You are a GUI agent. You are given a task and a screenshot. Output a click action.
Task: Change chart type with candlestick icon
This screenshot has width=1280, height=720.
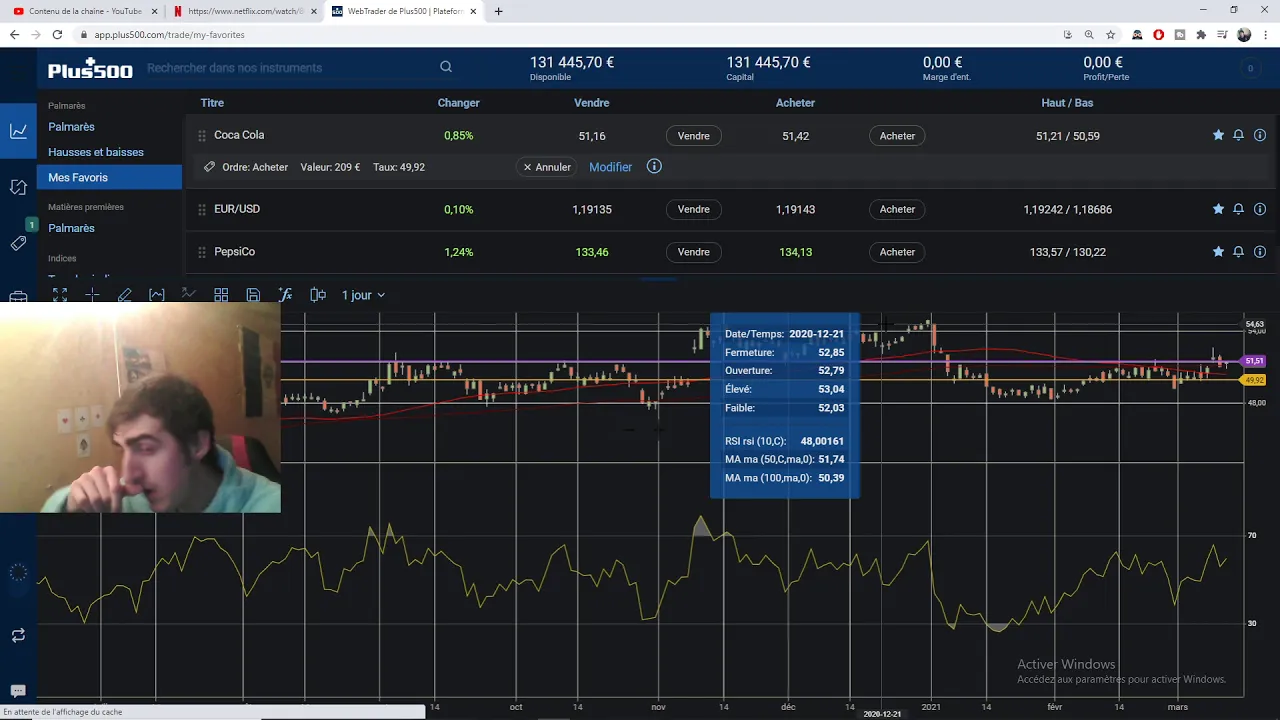318,295
